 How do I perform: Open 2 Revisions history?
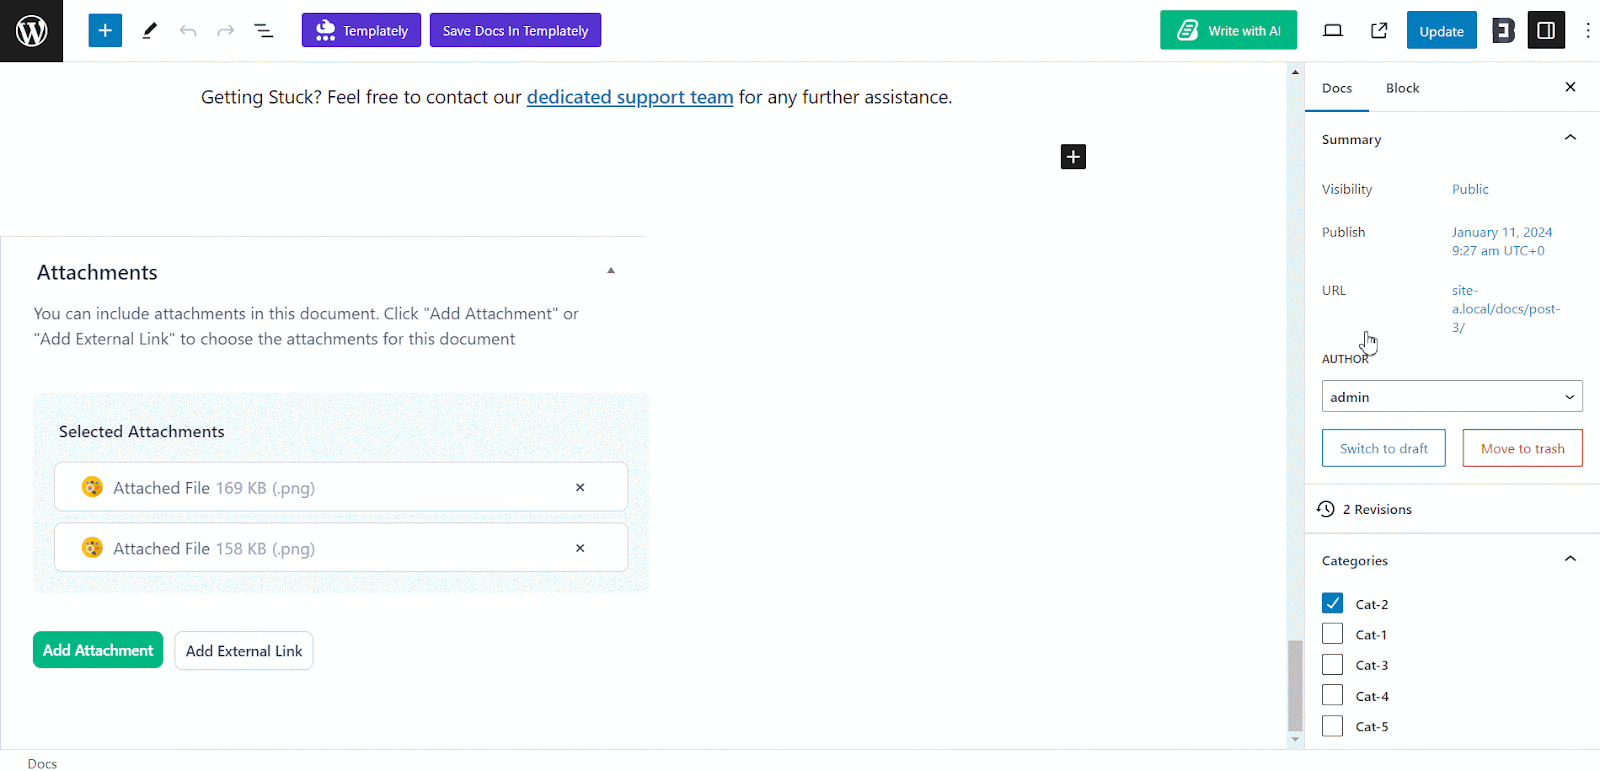pyautogui.click(x=1364, y=509)
